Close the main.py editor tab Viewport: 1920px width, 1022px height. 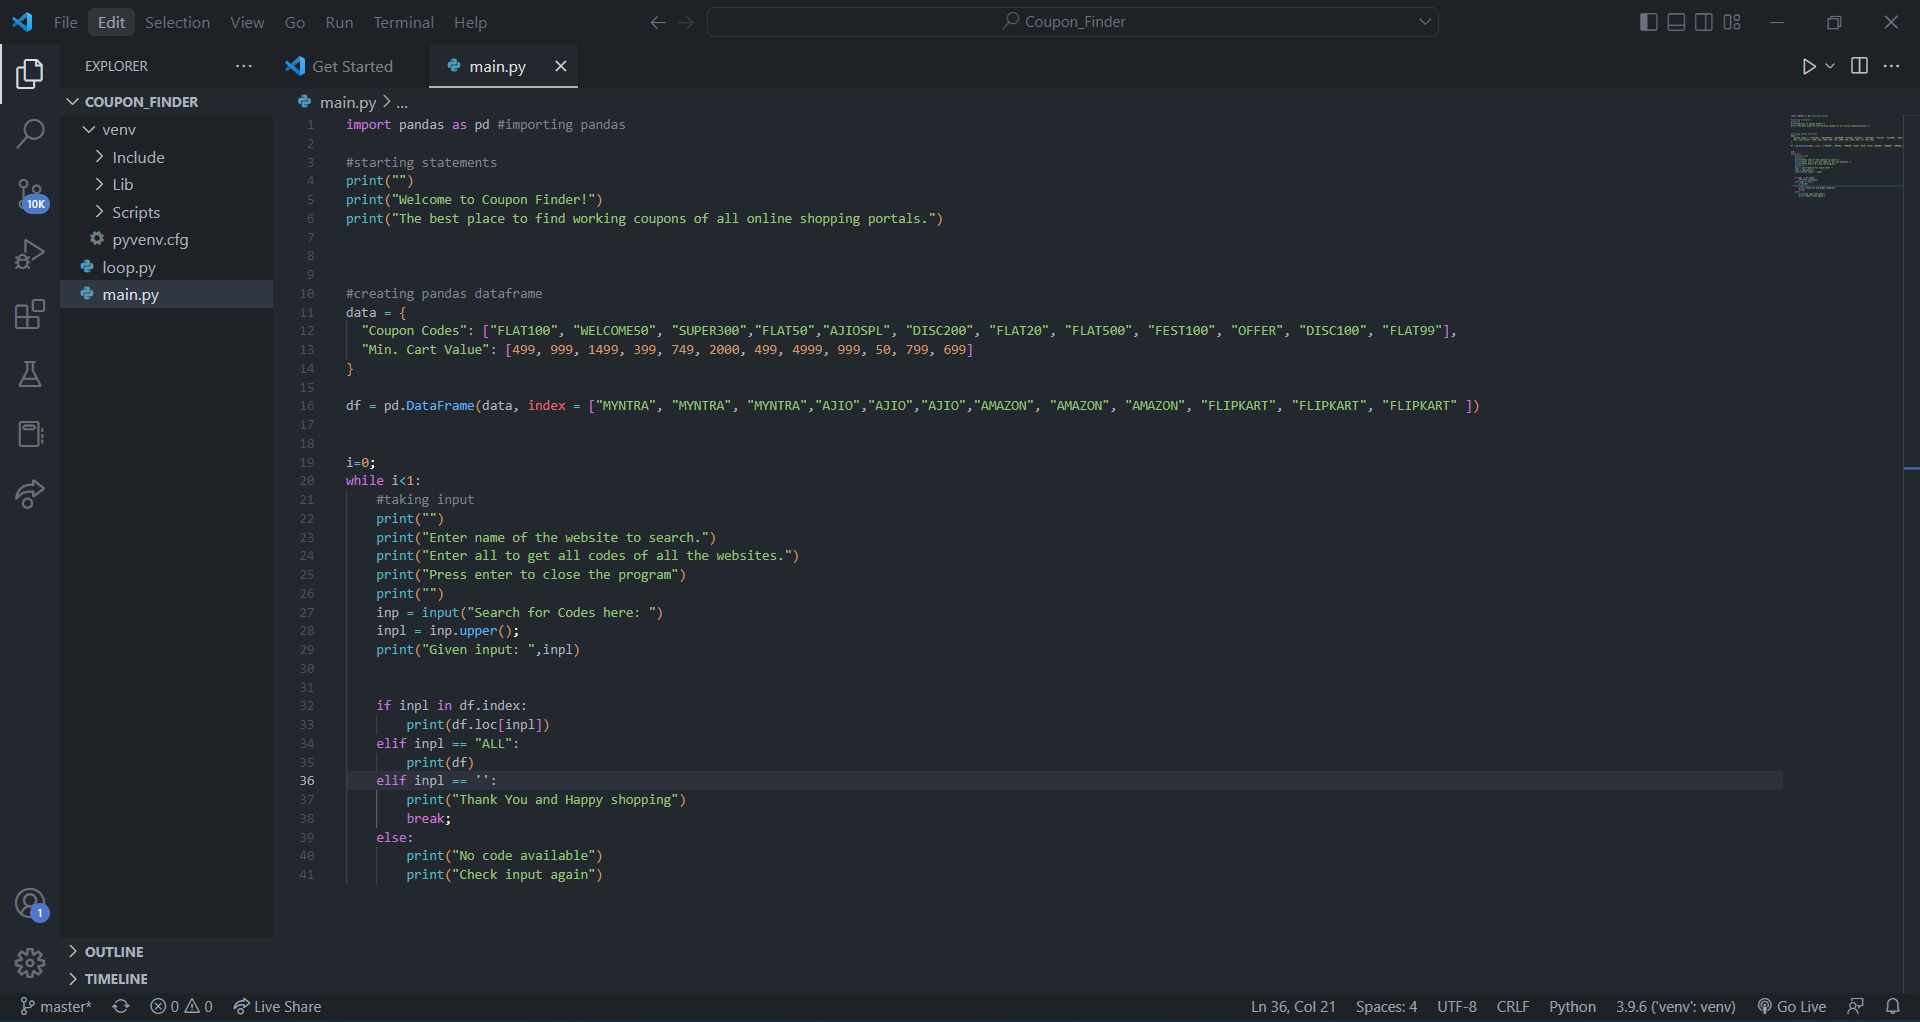point(561,66)
